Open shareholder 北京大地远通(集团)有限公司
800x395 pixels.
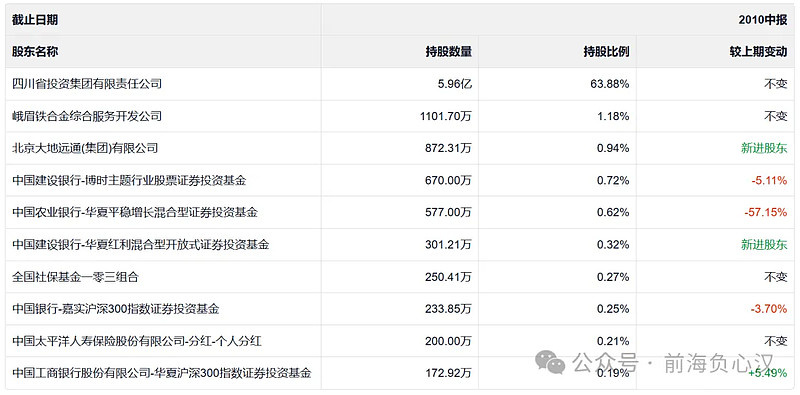coord(85,148)
